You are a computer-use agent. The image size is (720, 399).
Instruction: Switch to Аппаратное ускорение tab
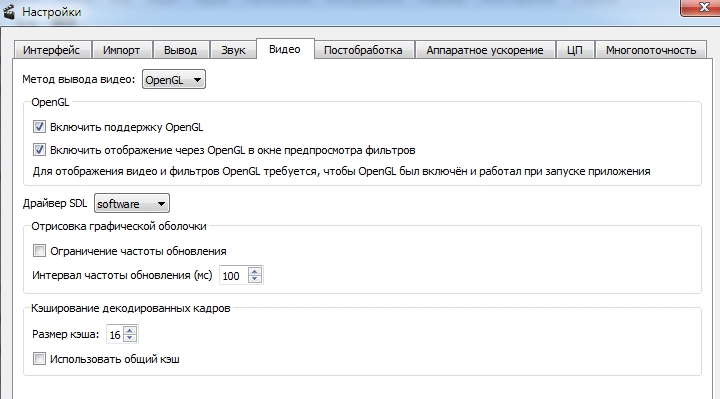(485, 50)
